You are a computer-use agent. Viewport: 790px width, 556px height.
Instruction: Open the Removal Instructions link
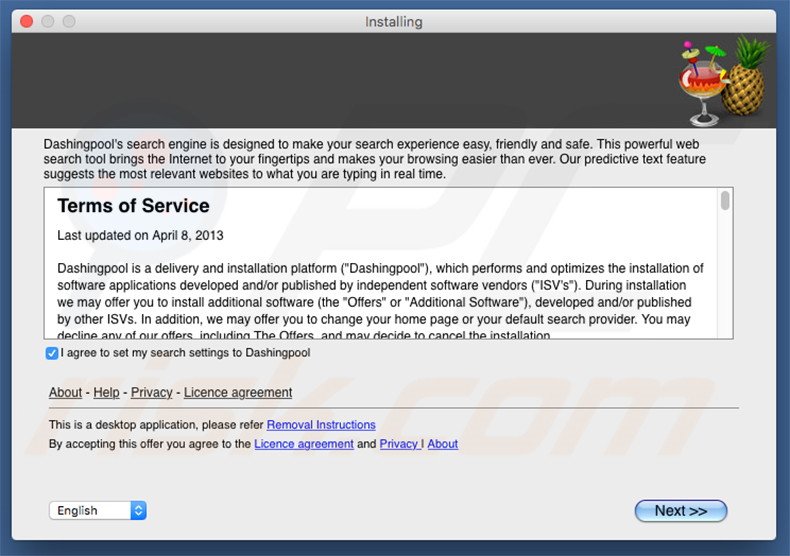(x=321, y=425)
